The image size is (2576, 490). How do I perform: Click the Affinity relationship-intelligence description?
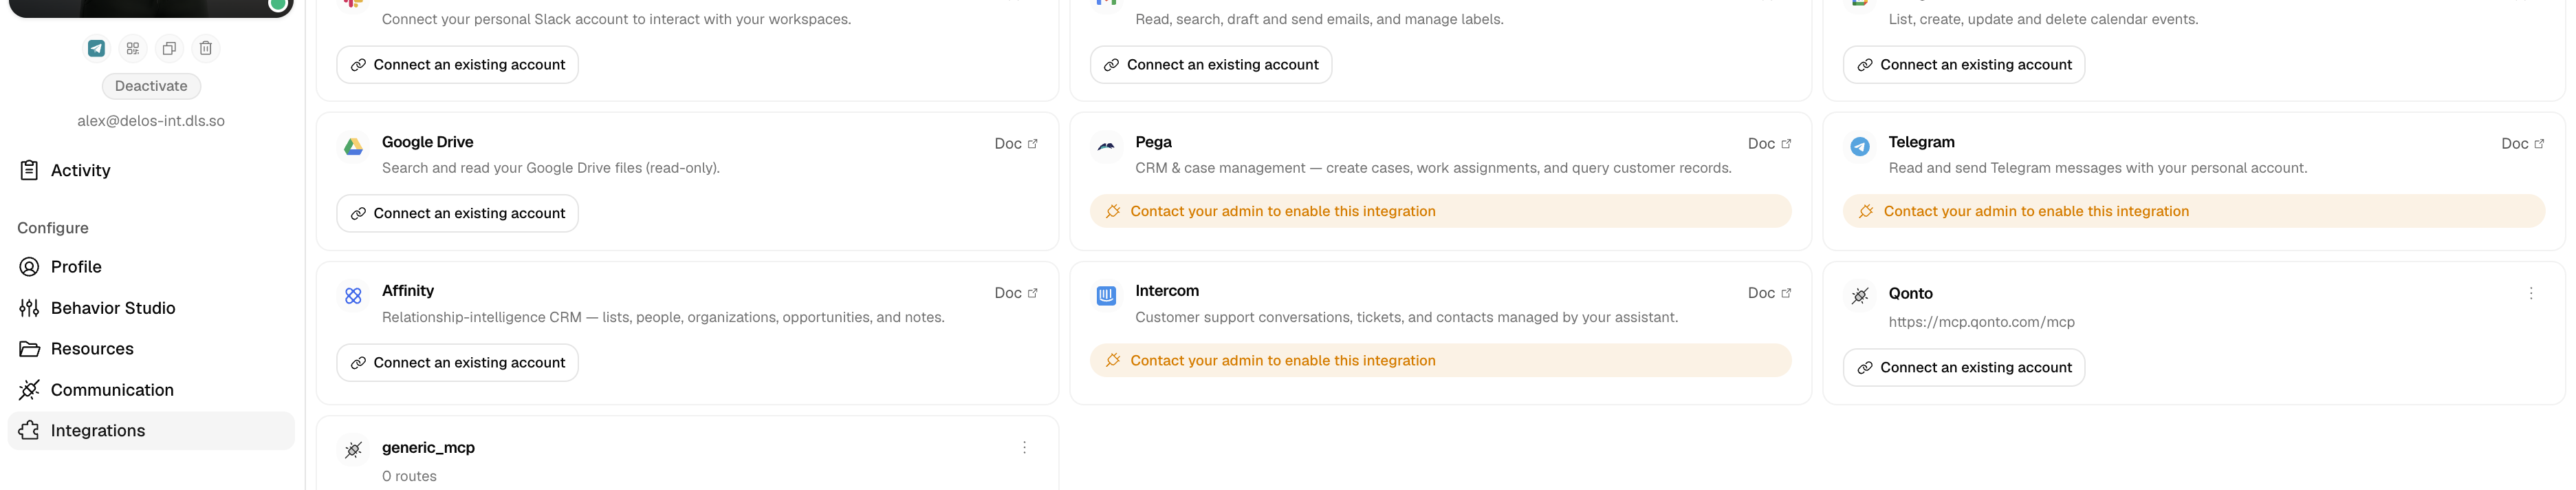[x=663, y=317]
